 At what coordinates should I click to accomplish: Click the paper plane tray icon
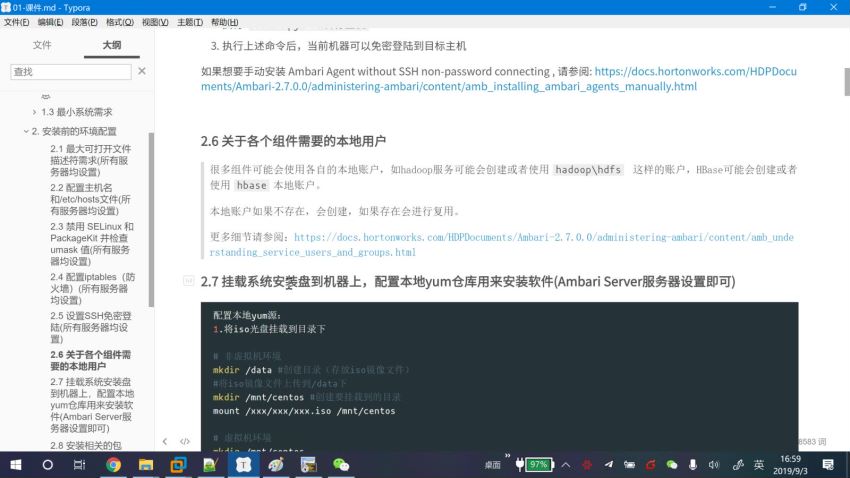(608, 464)
